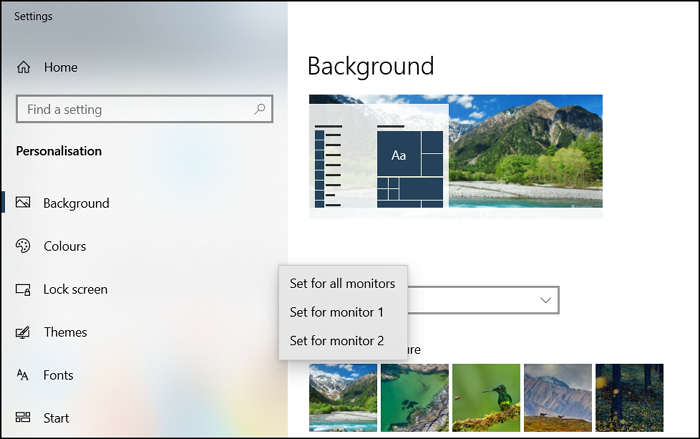Click the Settings window title text
This screenshot has height=439, width=700.
pyautogui.click(x=33, y=16)
